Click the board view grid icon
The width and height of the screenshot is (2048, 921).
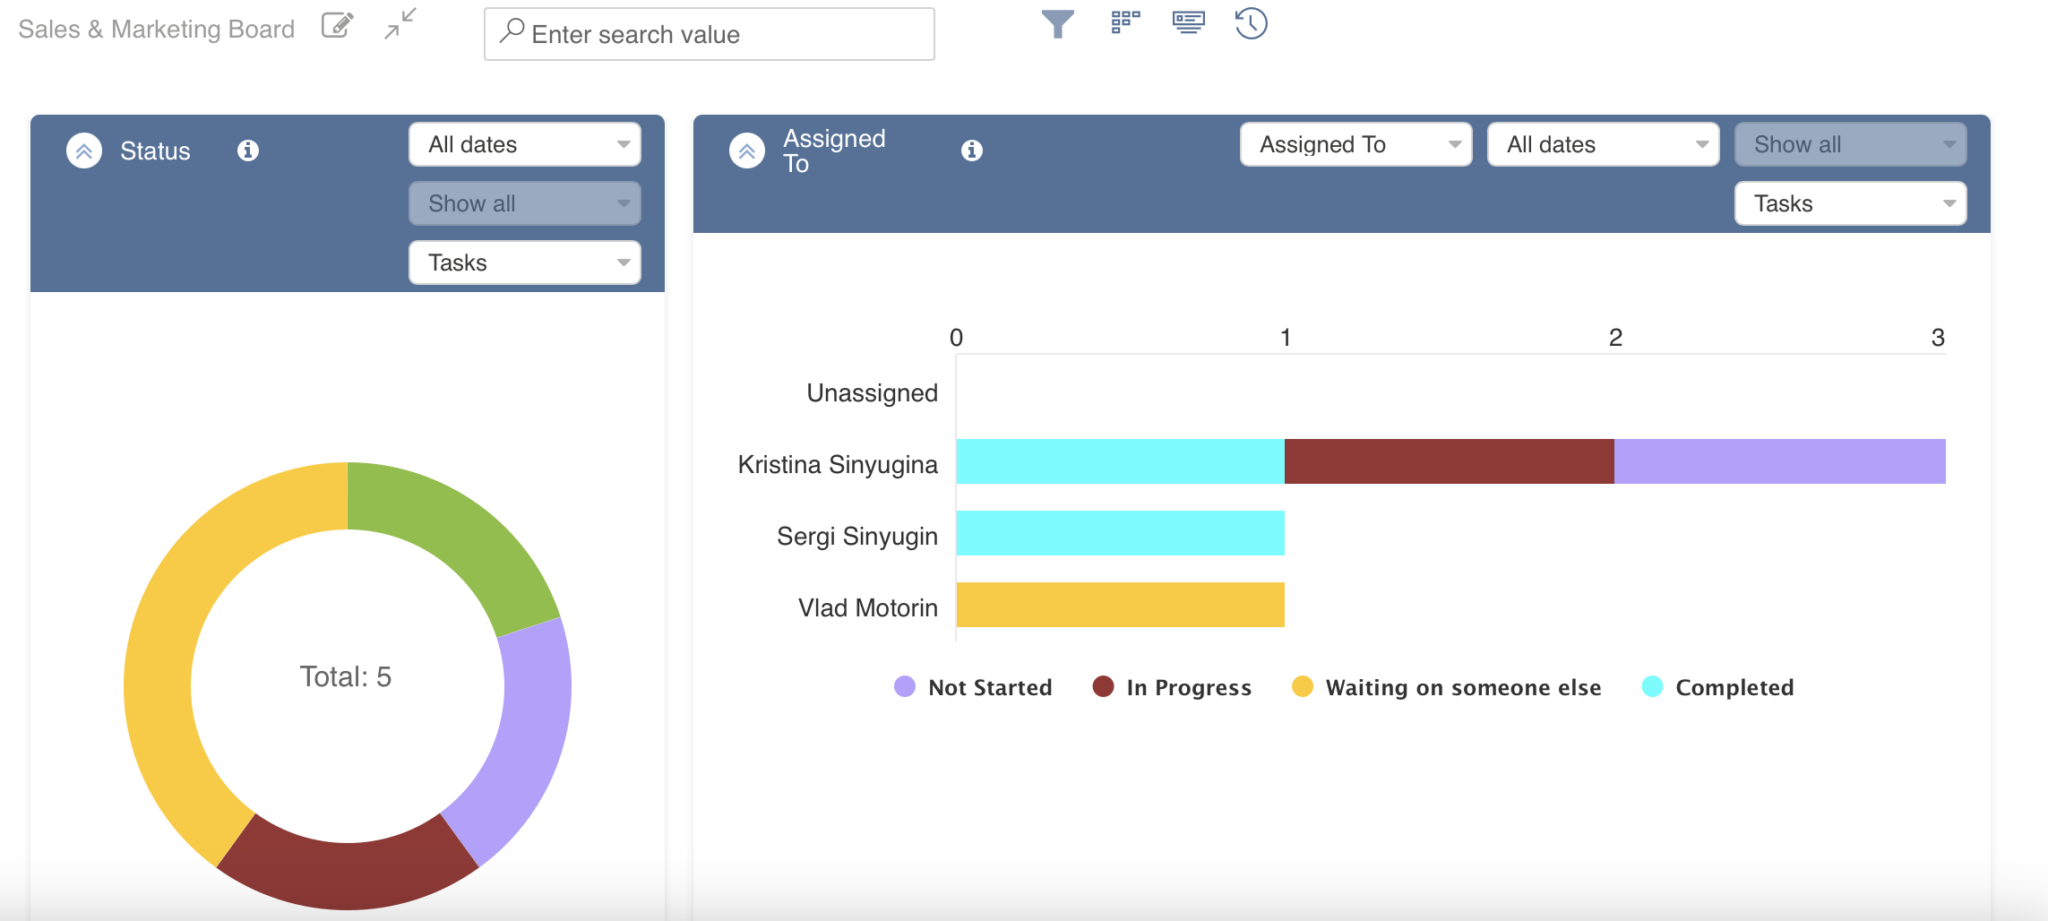pos(1124,23)
